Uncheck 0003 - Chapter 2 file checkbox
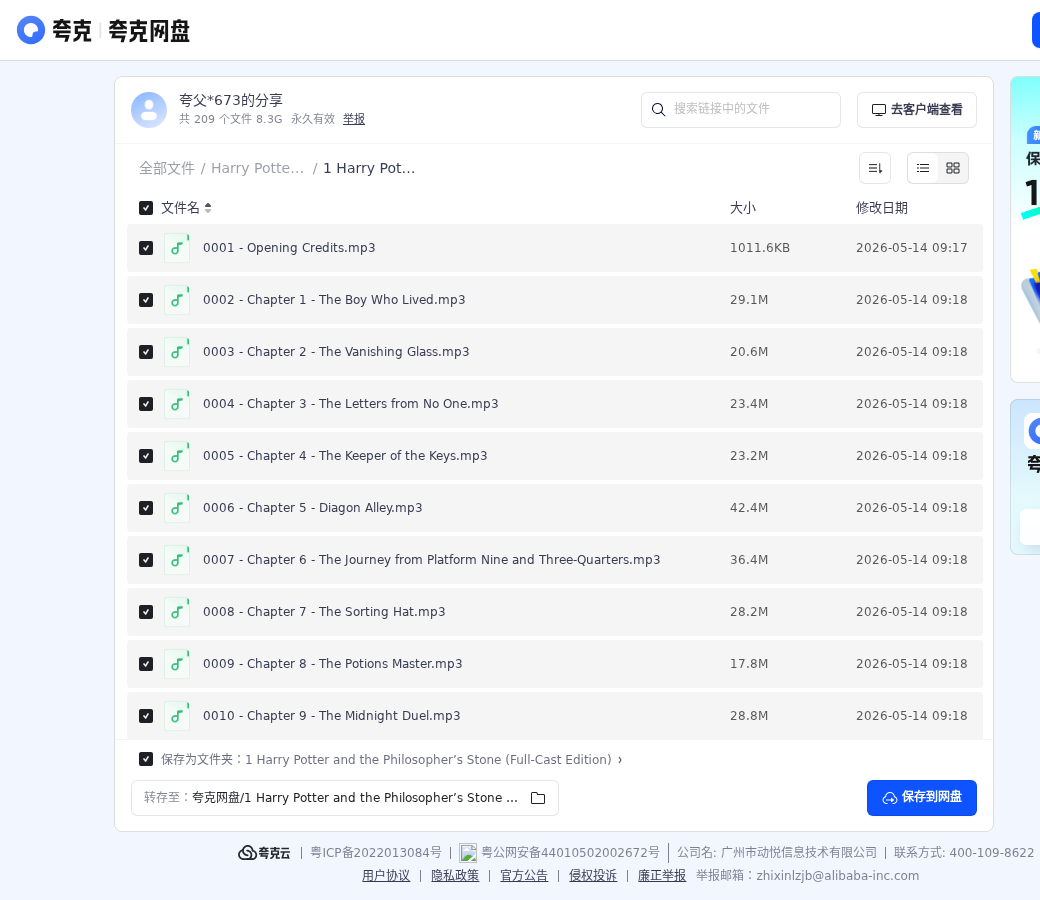 click(146, 352)
